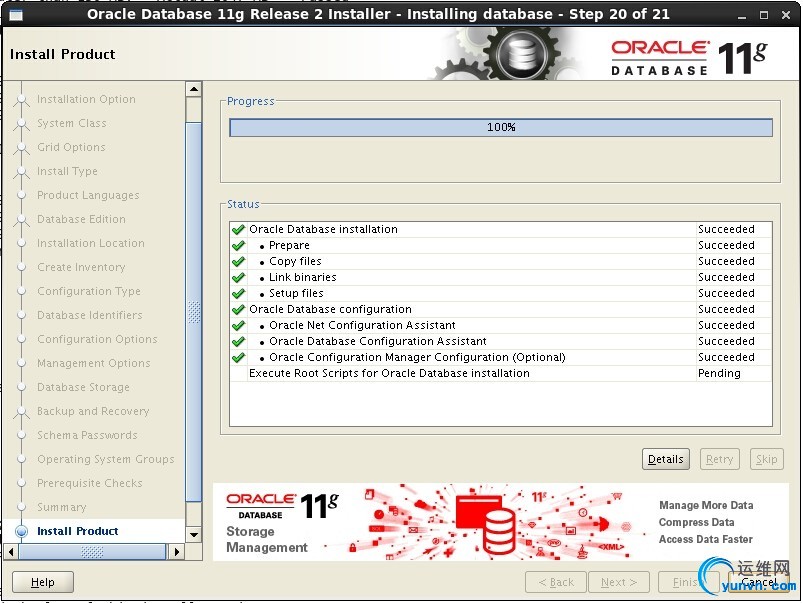Select the Installation Option step
803x603 pixels.
tap(86, 99)
